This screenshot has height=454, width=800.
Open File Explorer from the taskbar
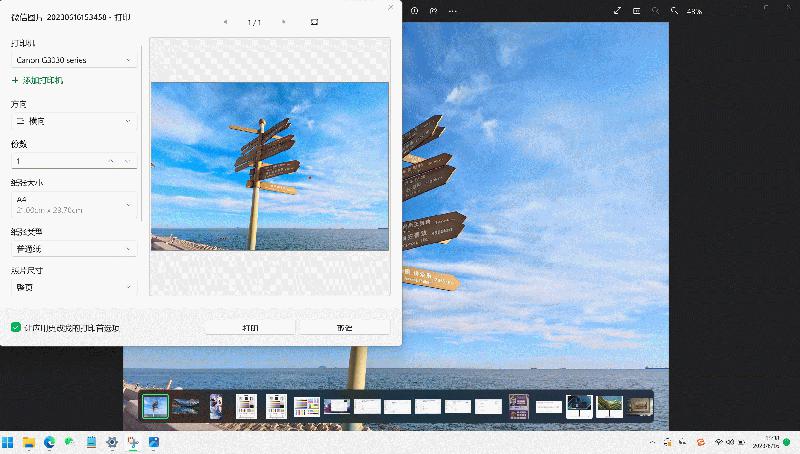[29, 441]
